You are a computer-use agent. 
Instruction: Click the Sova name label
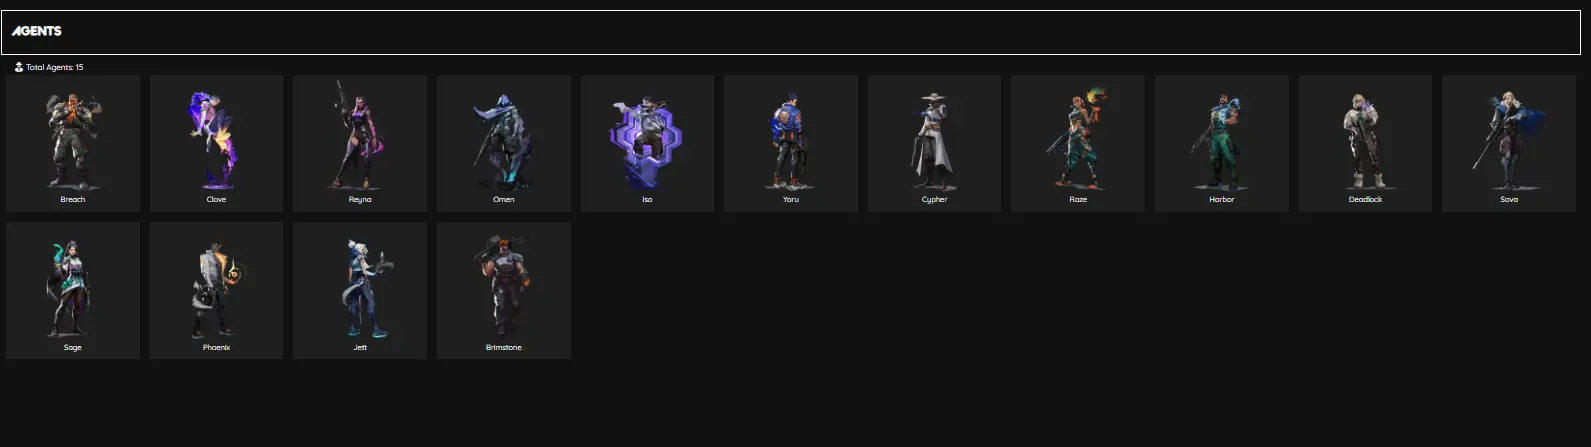coord(1509,199)
